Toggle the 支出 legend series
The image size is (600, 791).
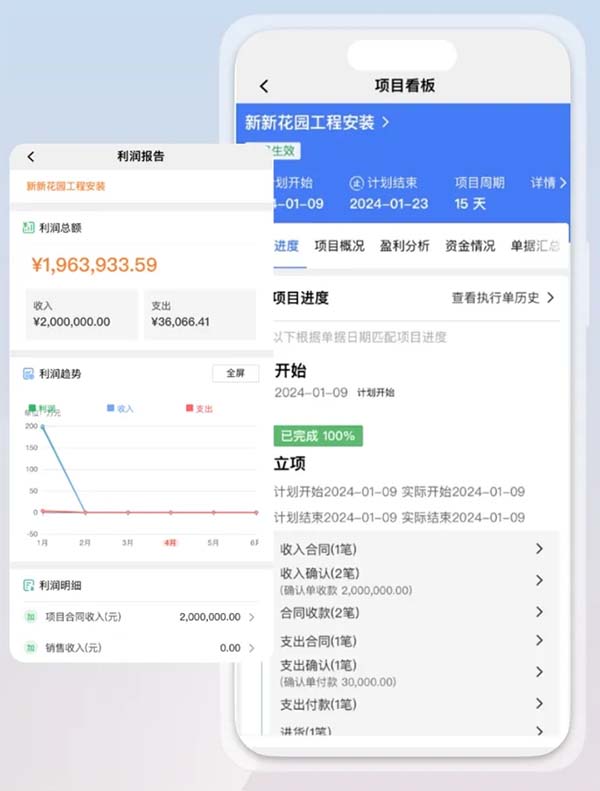pyautogui.click(x=198, y=408)
